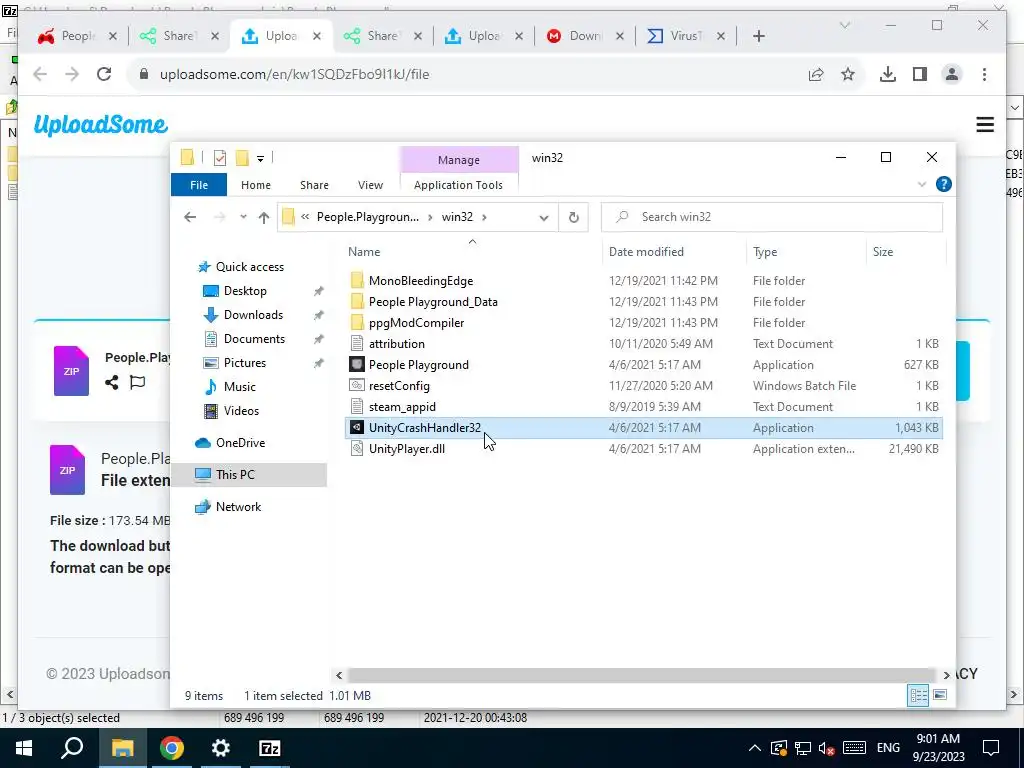Open Videos in the navigation pane

241,411
